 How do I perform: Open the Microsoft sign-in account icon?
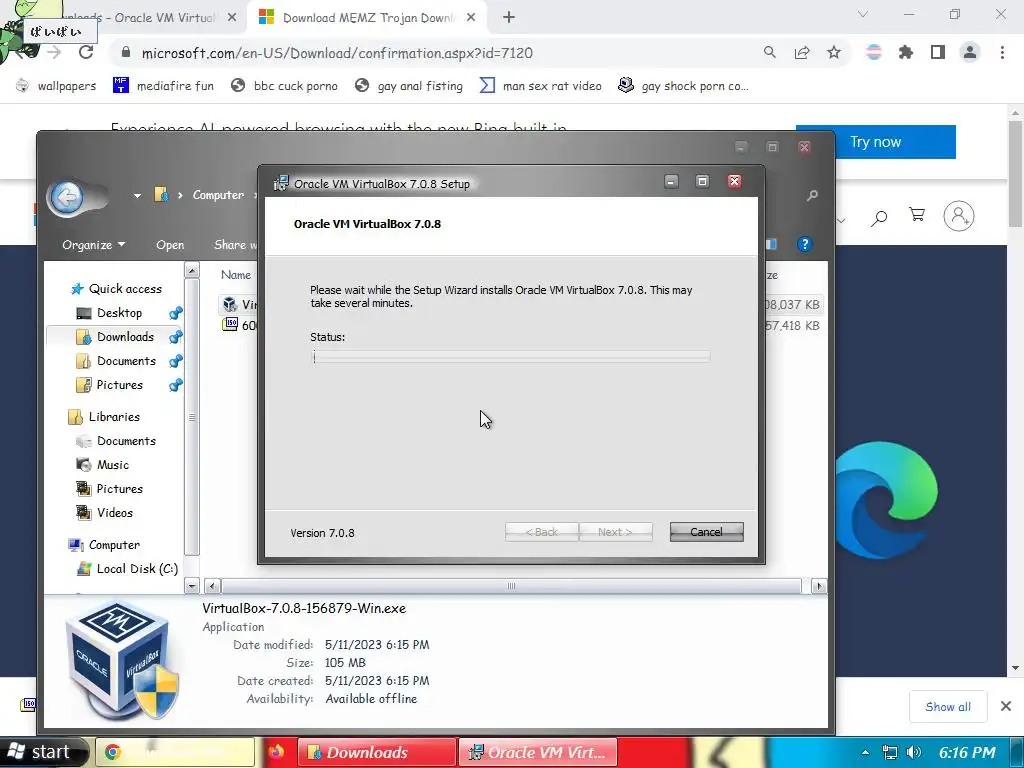pos(958,216)
